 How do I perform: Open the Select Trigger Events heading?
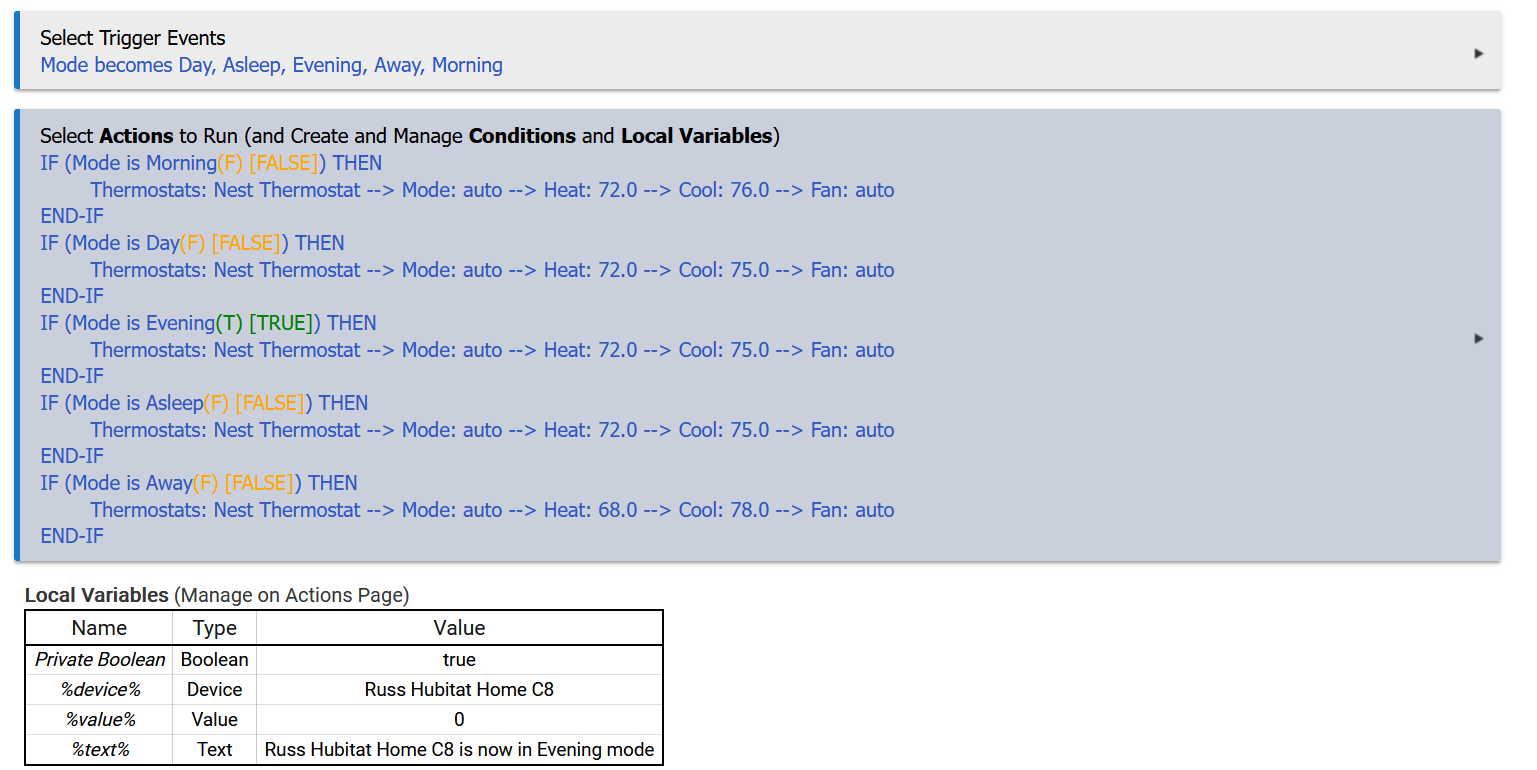[x=133, y=38]
